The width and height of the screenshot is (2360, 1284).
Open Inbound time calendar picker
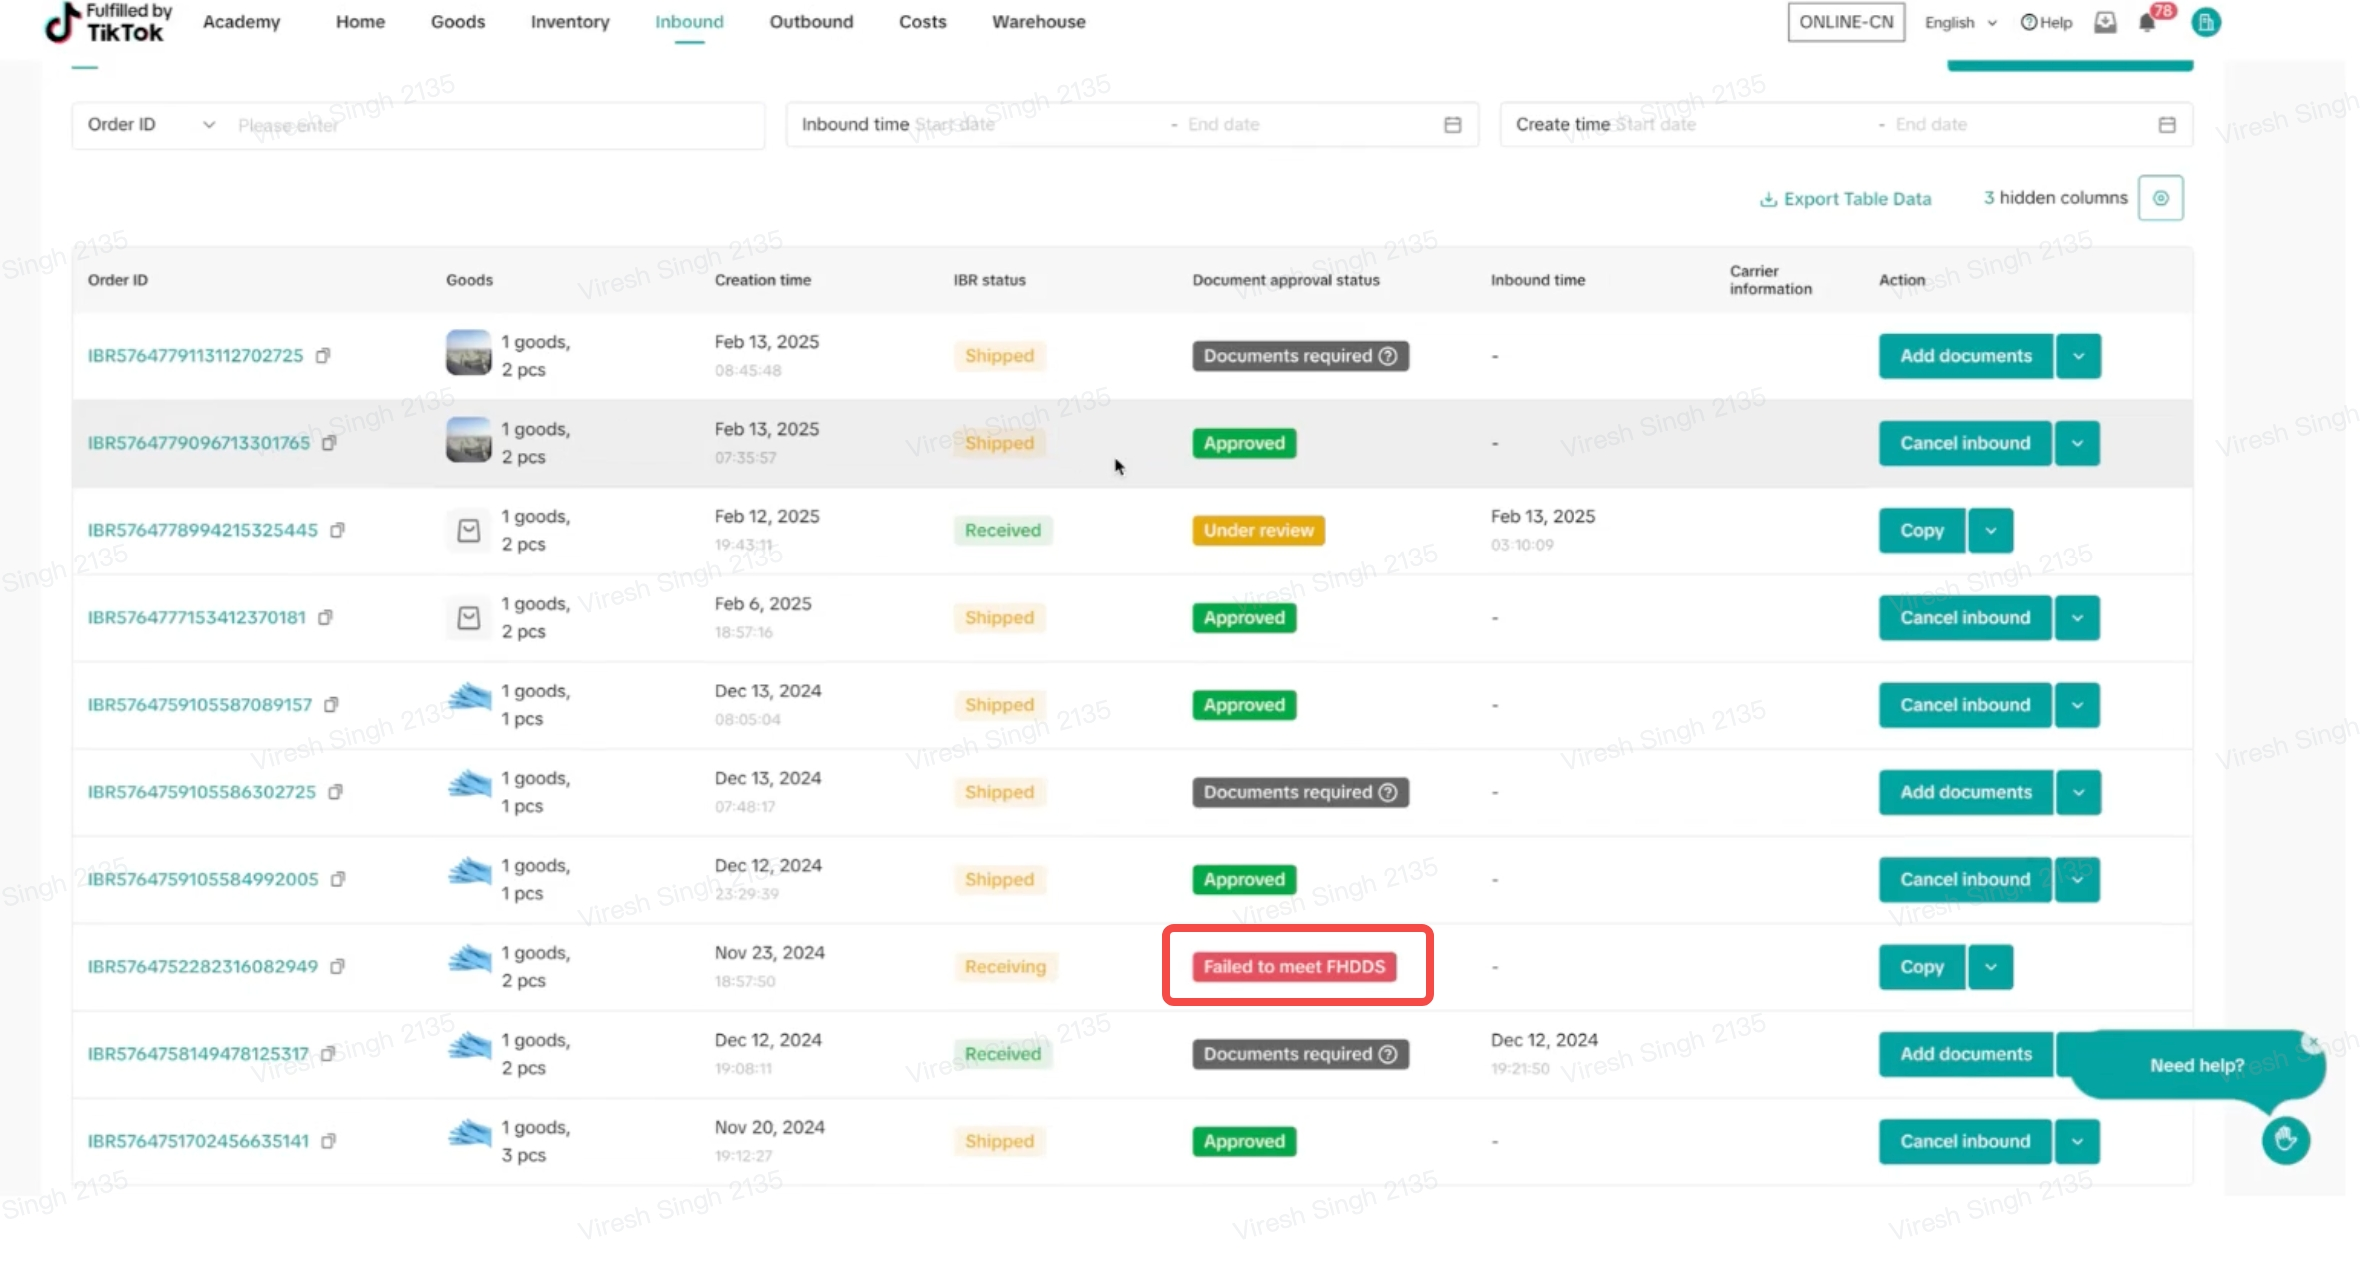[x=1452, y=125]
